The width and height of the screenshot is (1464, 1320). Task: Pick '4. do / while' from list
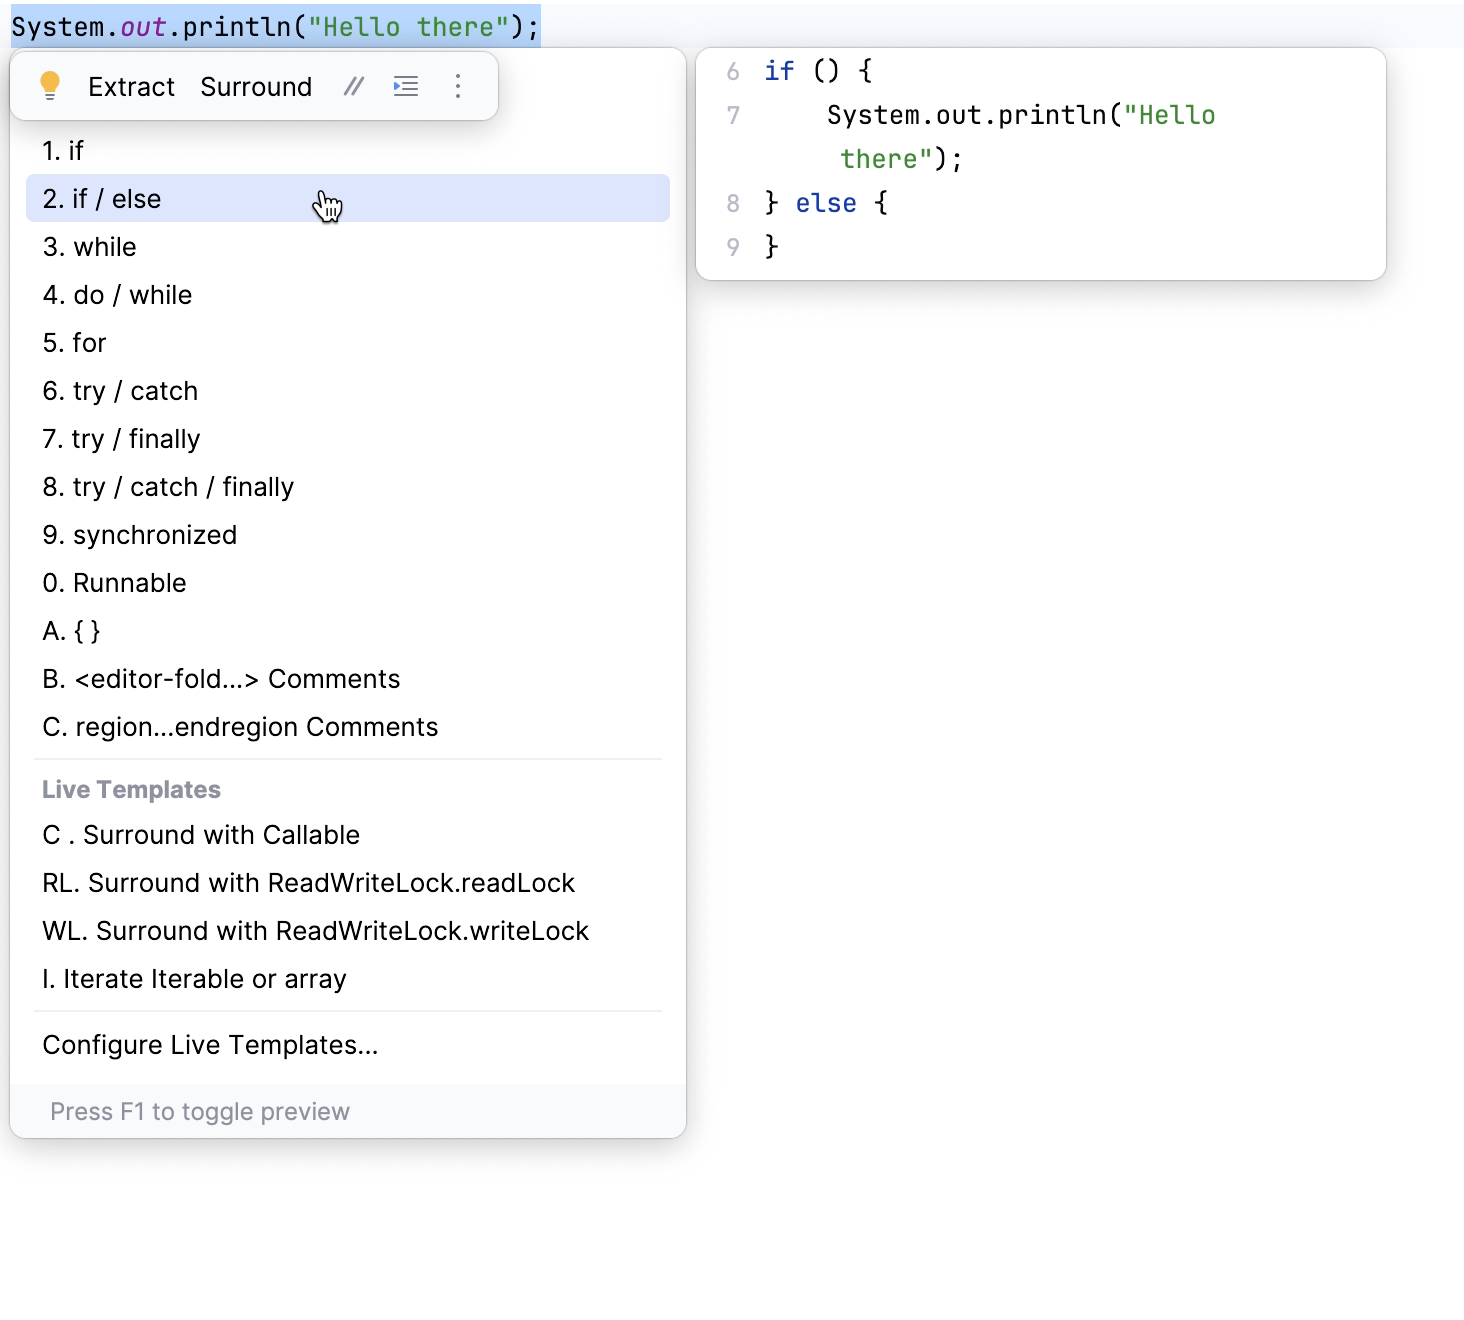[117, 295]
